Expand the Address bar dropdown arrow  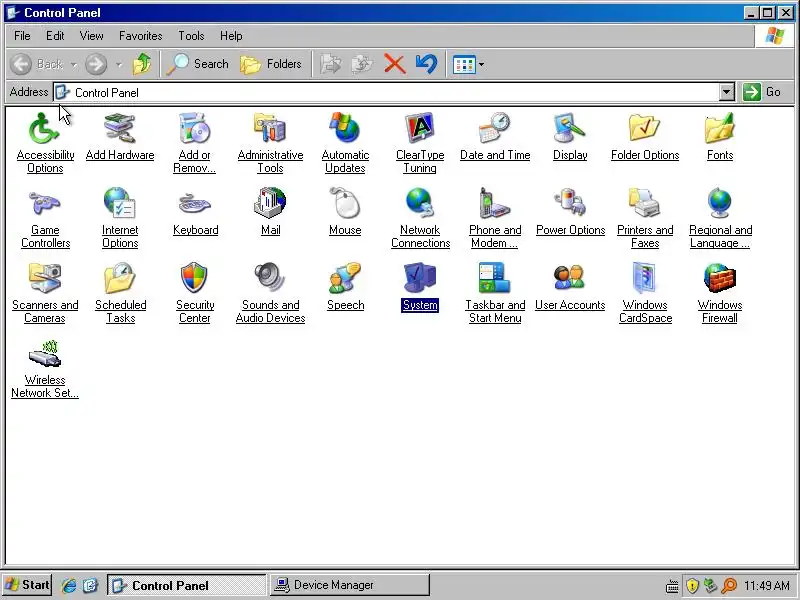727,92
